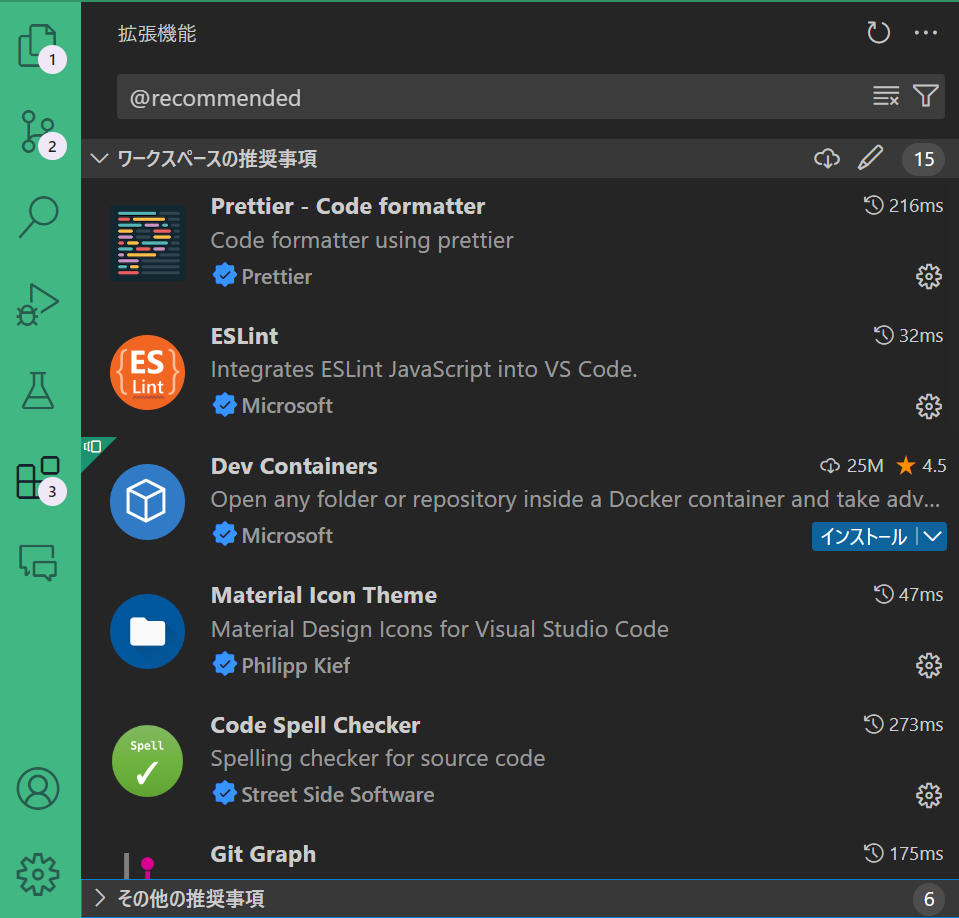Image resolution: width=959 pixels, height=918 pixels.
Task: Collapse the ワークスペースの推奨事項 section
Action: click(x=98, y=158)
